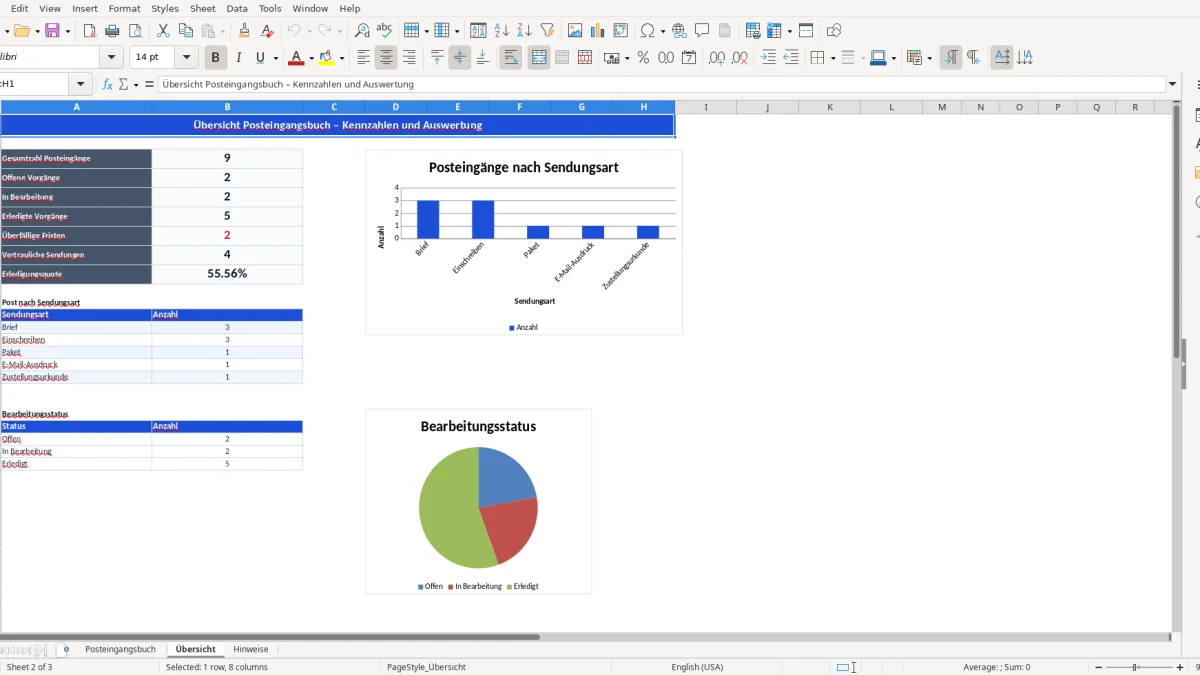Image resolution: width=1200 pixels, height=675 pixels.
Task: Insert a comment
Action: [x=702, y=31]
